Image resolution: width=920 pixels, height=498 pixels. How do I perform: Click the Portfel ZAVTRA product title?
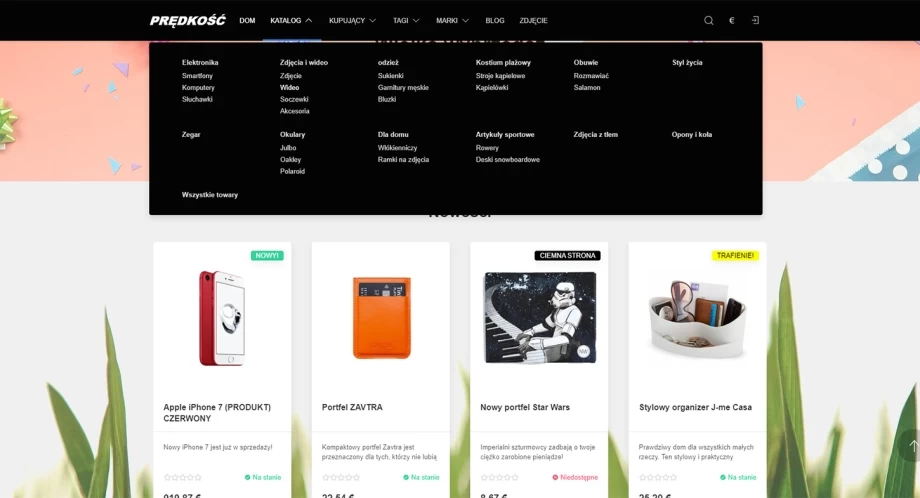click(x=352, y=407)
